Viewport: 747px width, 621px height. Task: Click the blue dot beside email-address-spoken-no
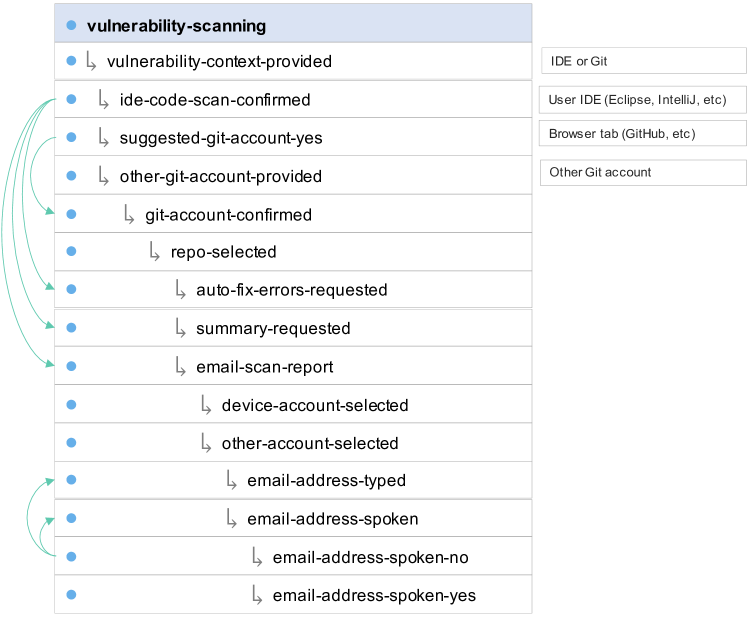(70, 557)
